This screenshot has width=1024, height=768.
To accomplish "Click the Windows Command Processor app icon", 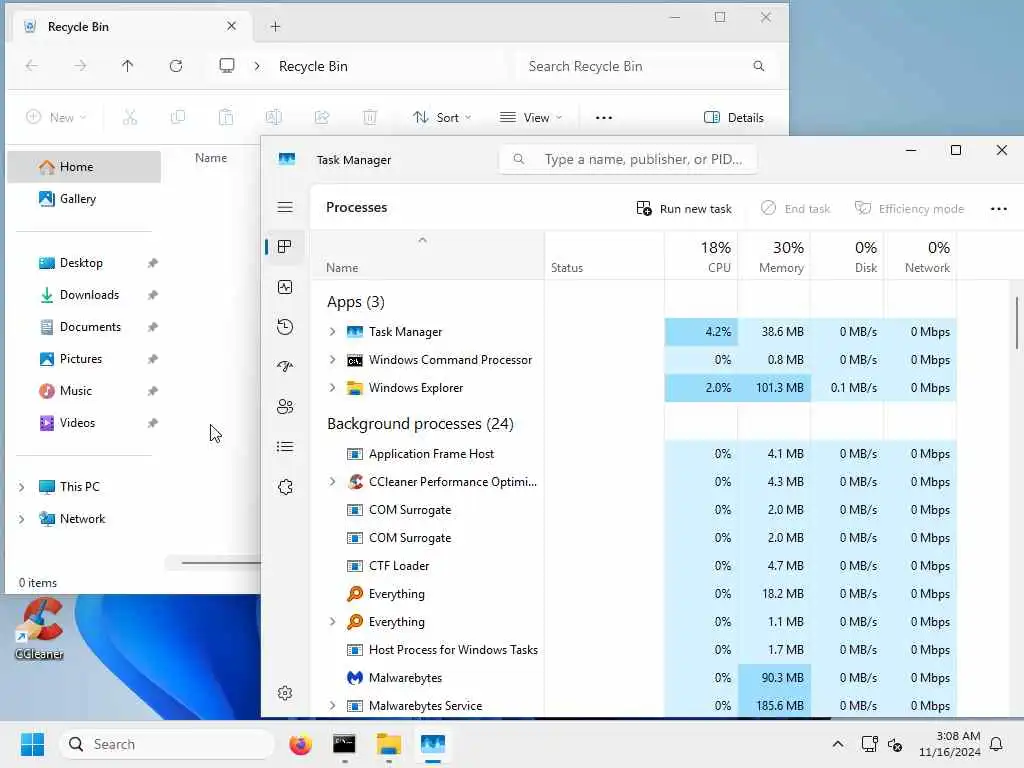I will 355,360.
